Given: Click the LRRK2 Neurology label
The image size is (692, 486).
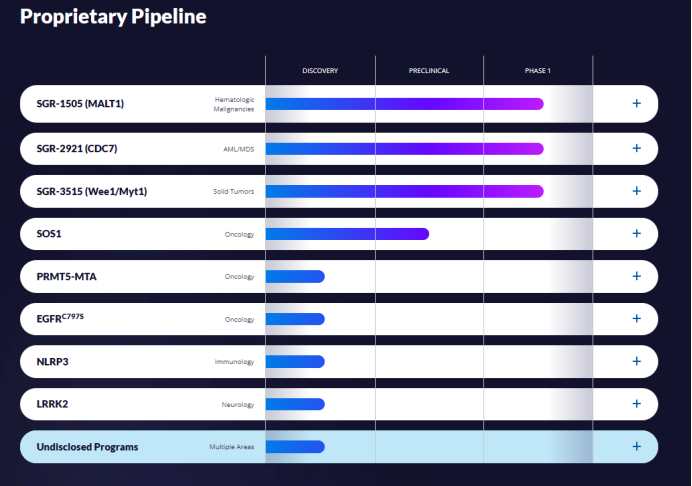Looking at the screenshot, I should [x=237, y=404].
